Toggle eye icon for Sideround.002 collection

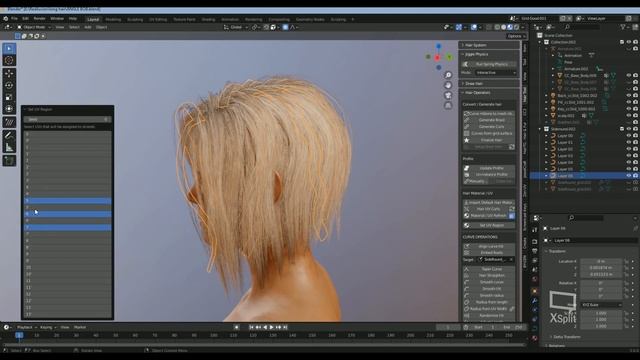tap(629, 129)
